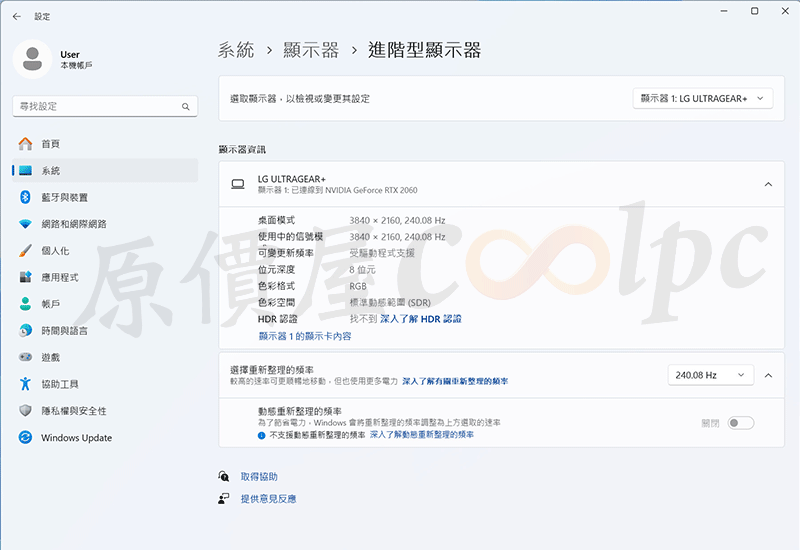Open Windows Update in the sidebar
Image resolution: width=800 pixels, height=550 pixels.
click(105, 437)
